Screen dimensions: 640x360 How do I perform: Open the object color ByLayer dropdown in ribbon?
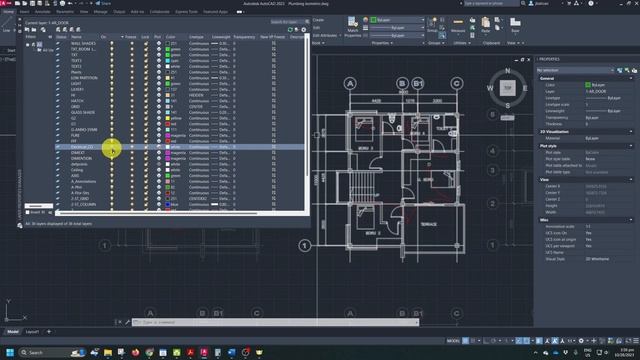[398, 20]
